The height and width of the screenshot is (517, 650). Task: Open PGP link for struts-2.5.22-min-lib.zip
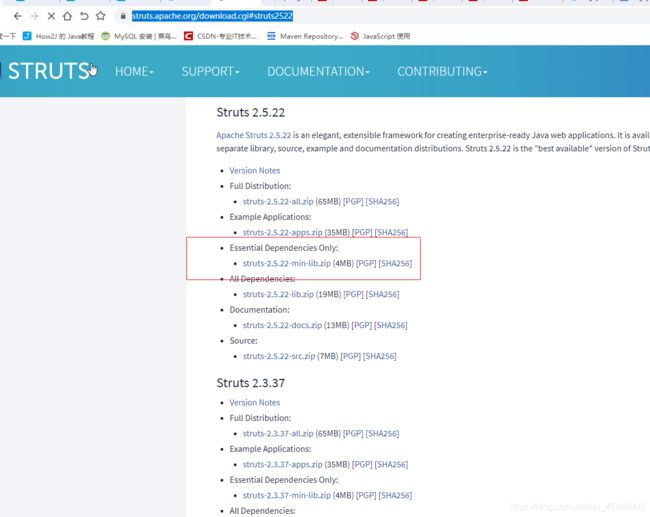coord(366,263)
